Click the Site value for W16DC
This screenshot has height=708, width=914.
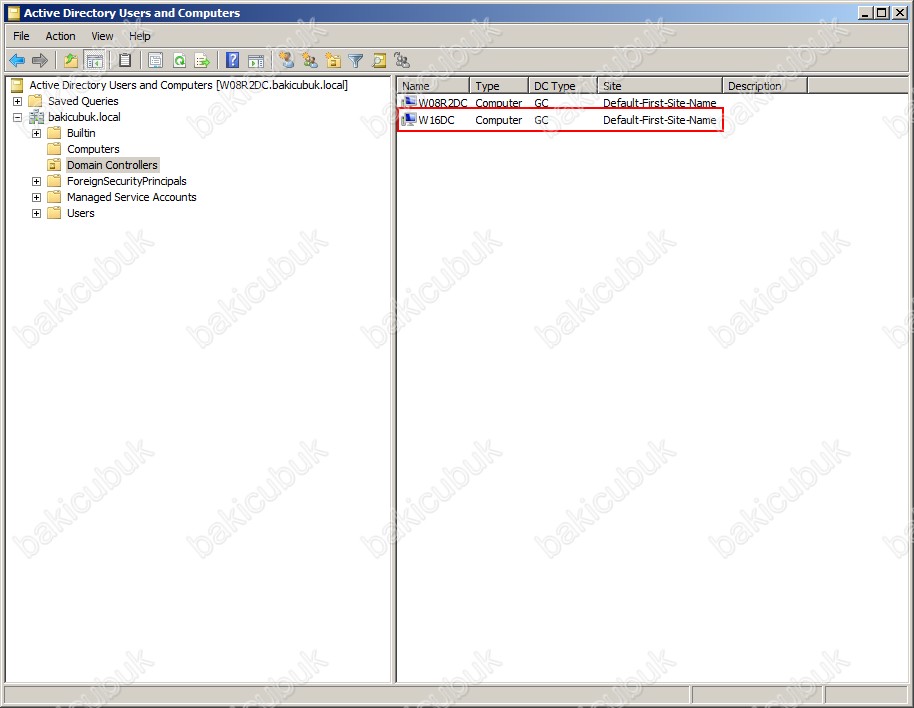pos(659,120)
